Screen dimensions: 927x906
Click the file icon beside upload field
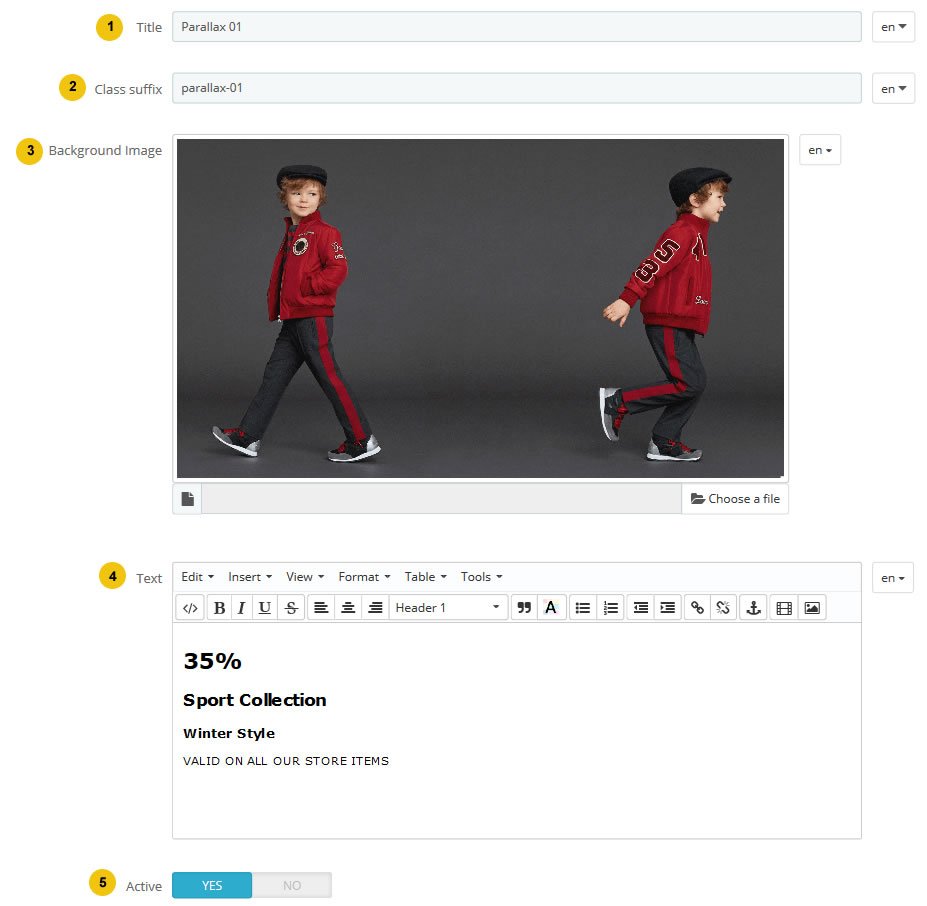[187, 499]
